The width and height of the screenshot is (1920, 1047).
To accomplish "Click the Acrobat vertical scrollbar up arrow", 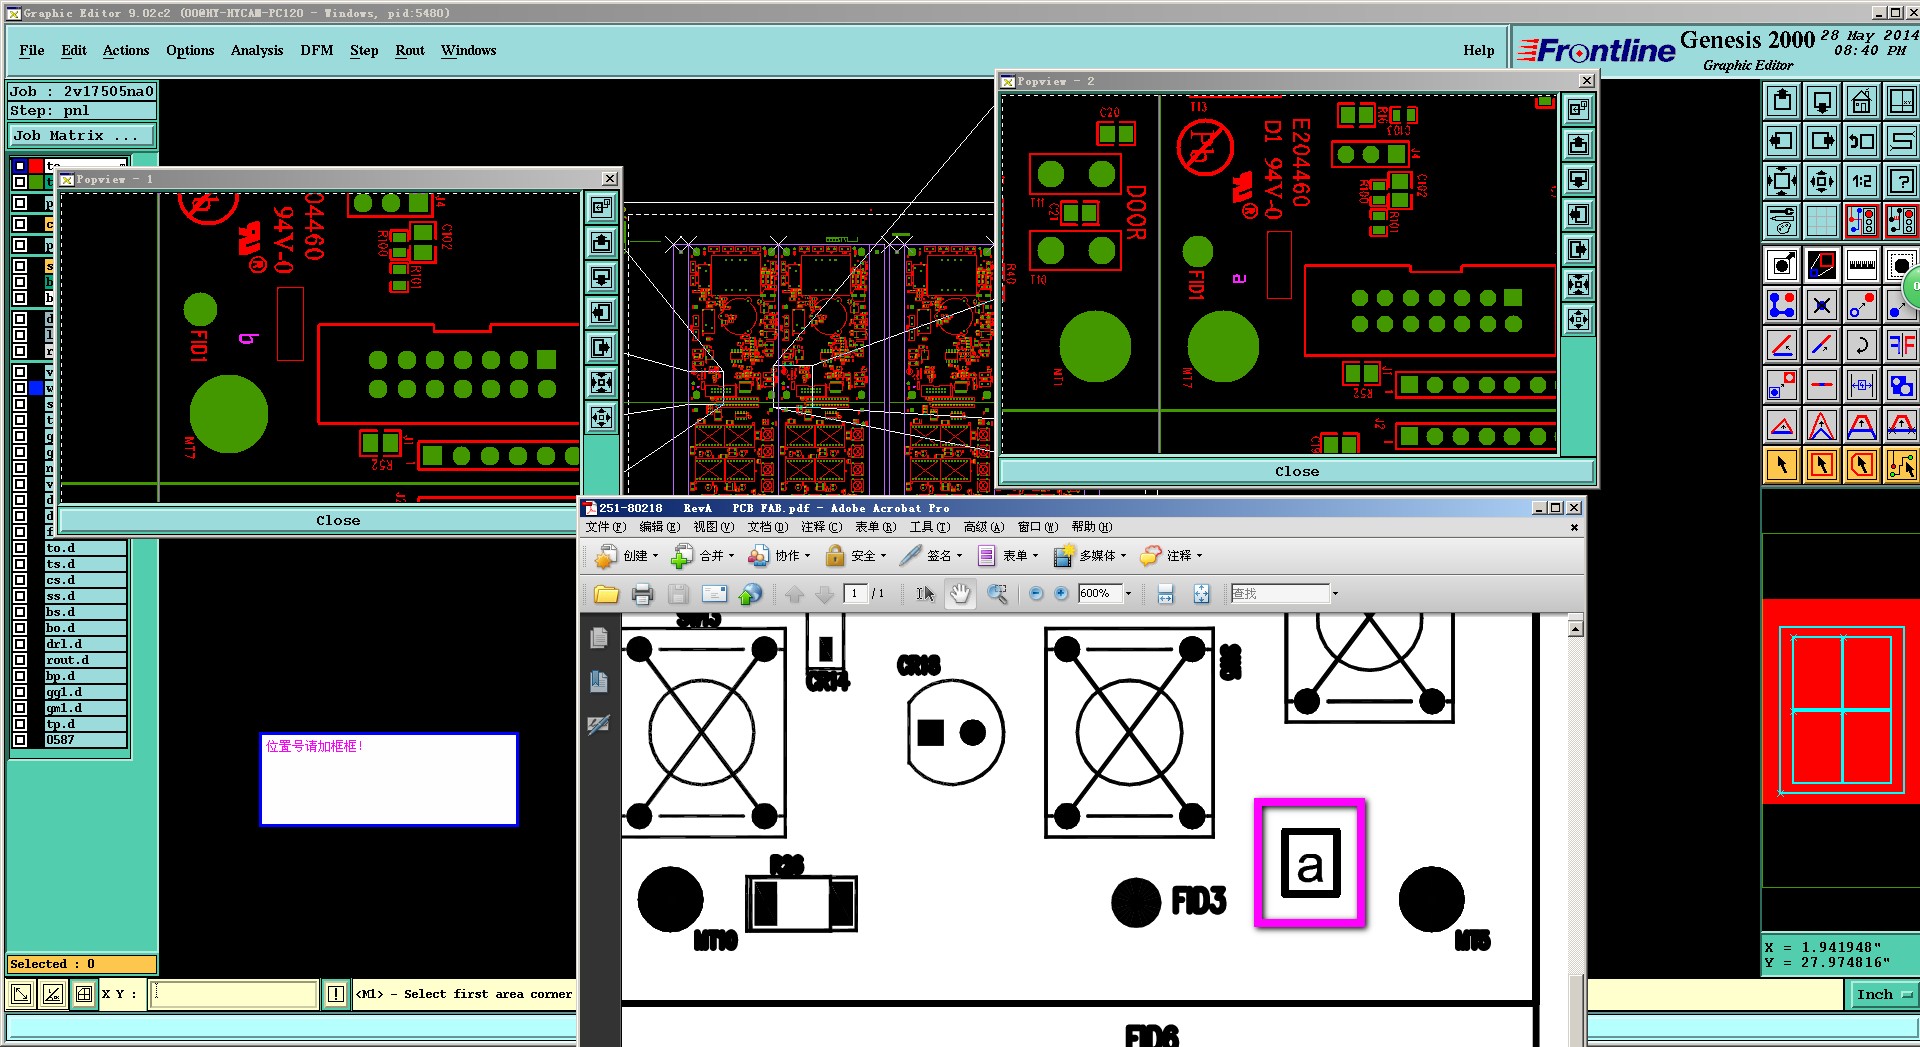I will 1575,629.
